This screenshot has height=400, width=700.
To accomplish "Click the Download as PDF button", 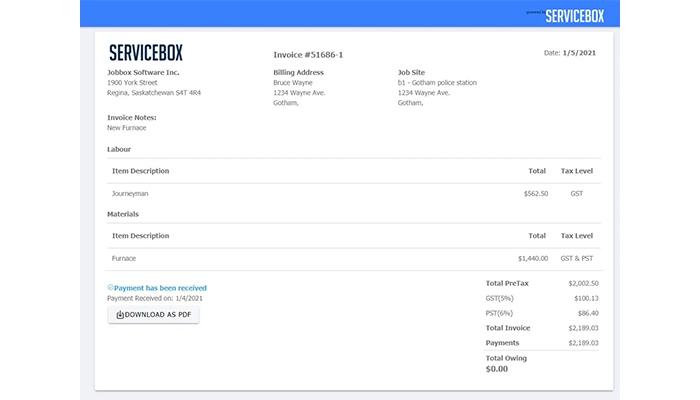I will [154, 315].
